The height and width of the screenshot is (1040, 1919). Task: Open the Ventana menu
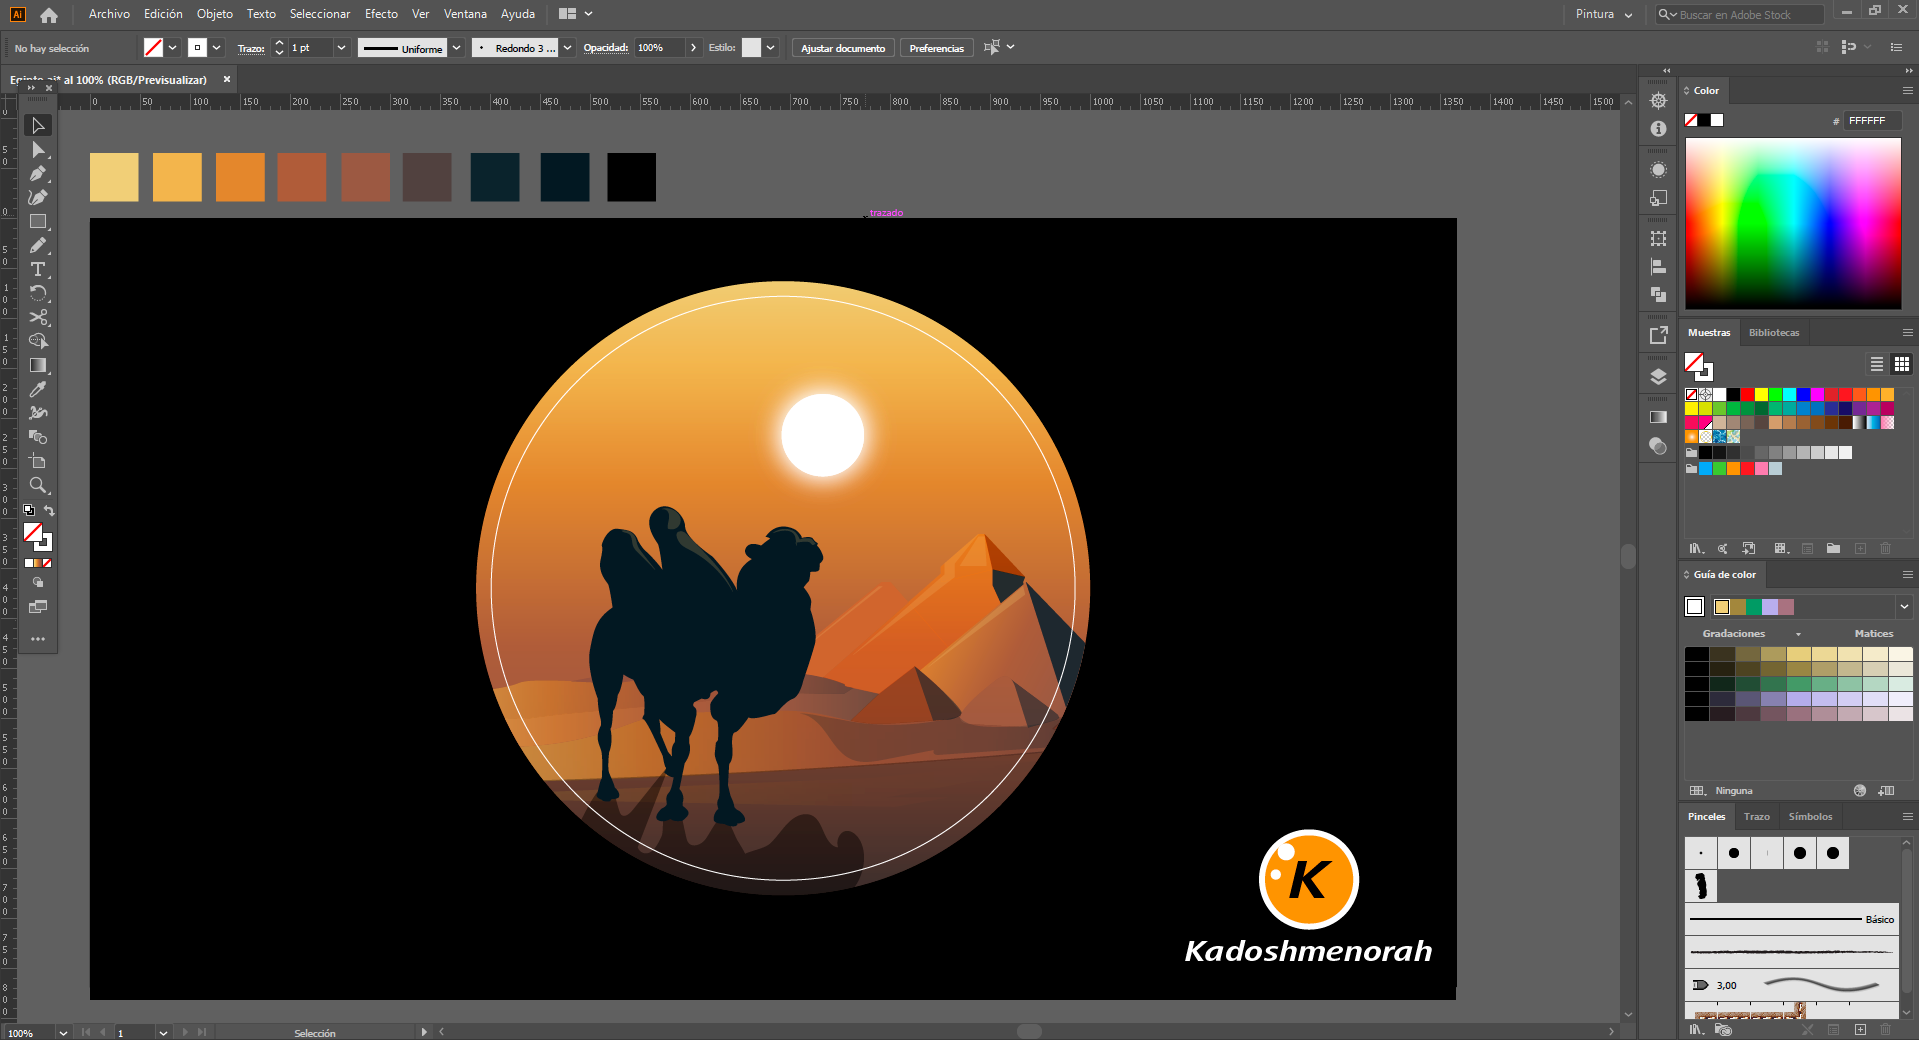(x=465, y=14)
